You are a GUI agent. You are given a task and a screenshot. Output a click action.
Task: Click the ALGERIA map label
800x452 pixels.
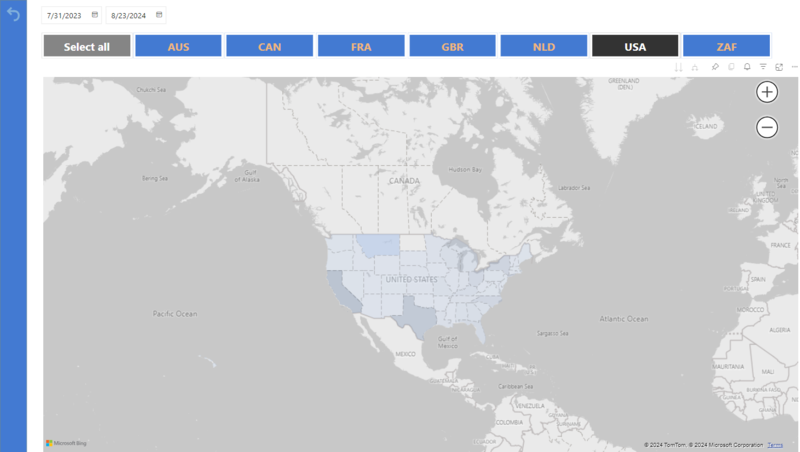tap(780, 330)
